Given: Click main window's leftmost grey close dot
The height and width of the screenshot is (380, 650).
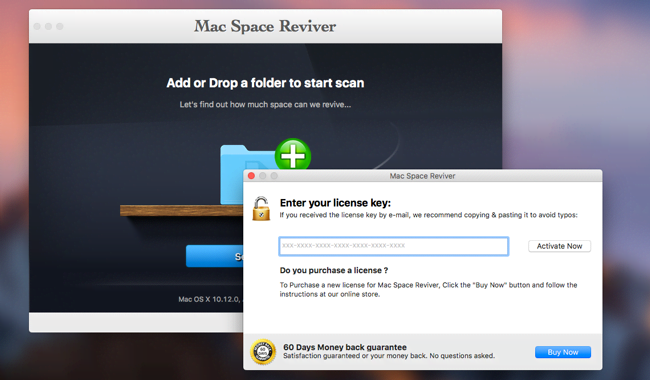Looking at the screenshot, I should pos(37,27).
